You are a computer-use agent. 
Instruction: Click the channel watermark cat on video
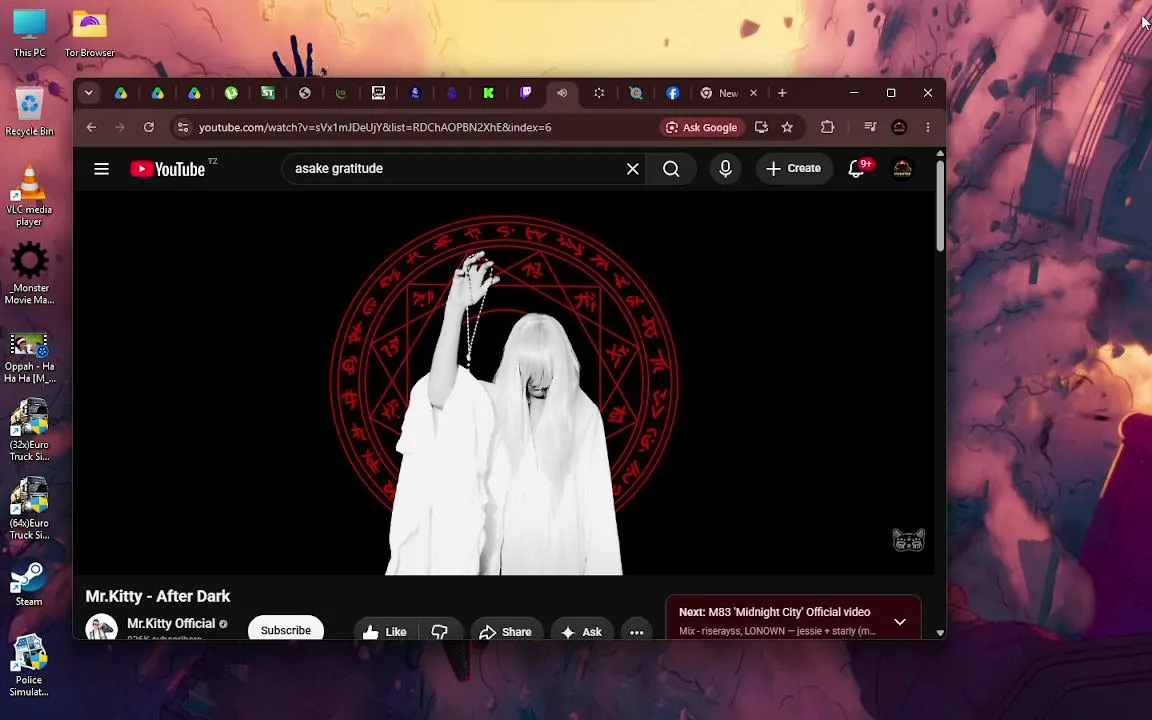pos(908,540)
